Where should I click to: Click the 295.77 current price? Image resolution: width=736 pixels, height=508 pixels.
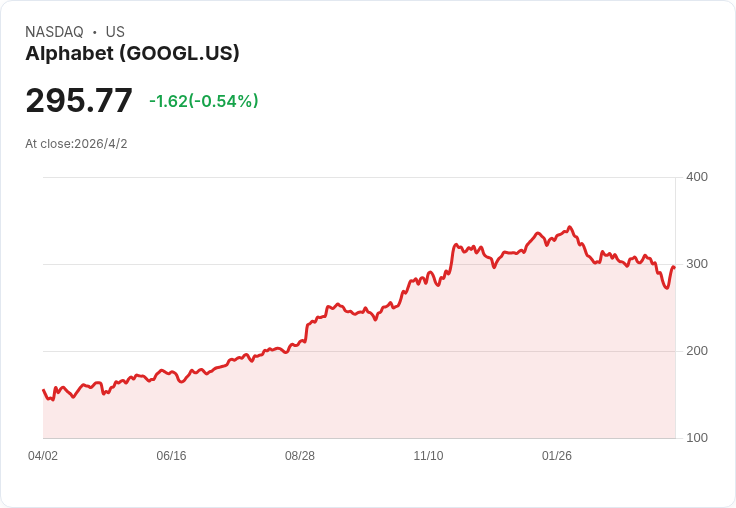(x=79, y=101)
